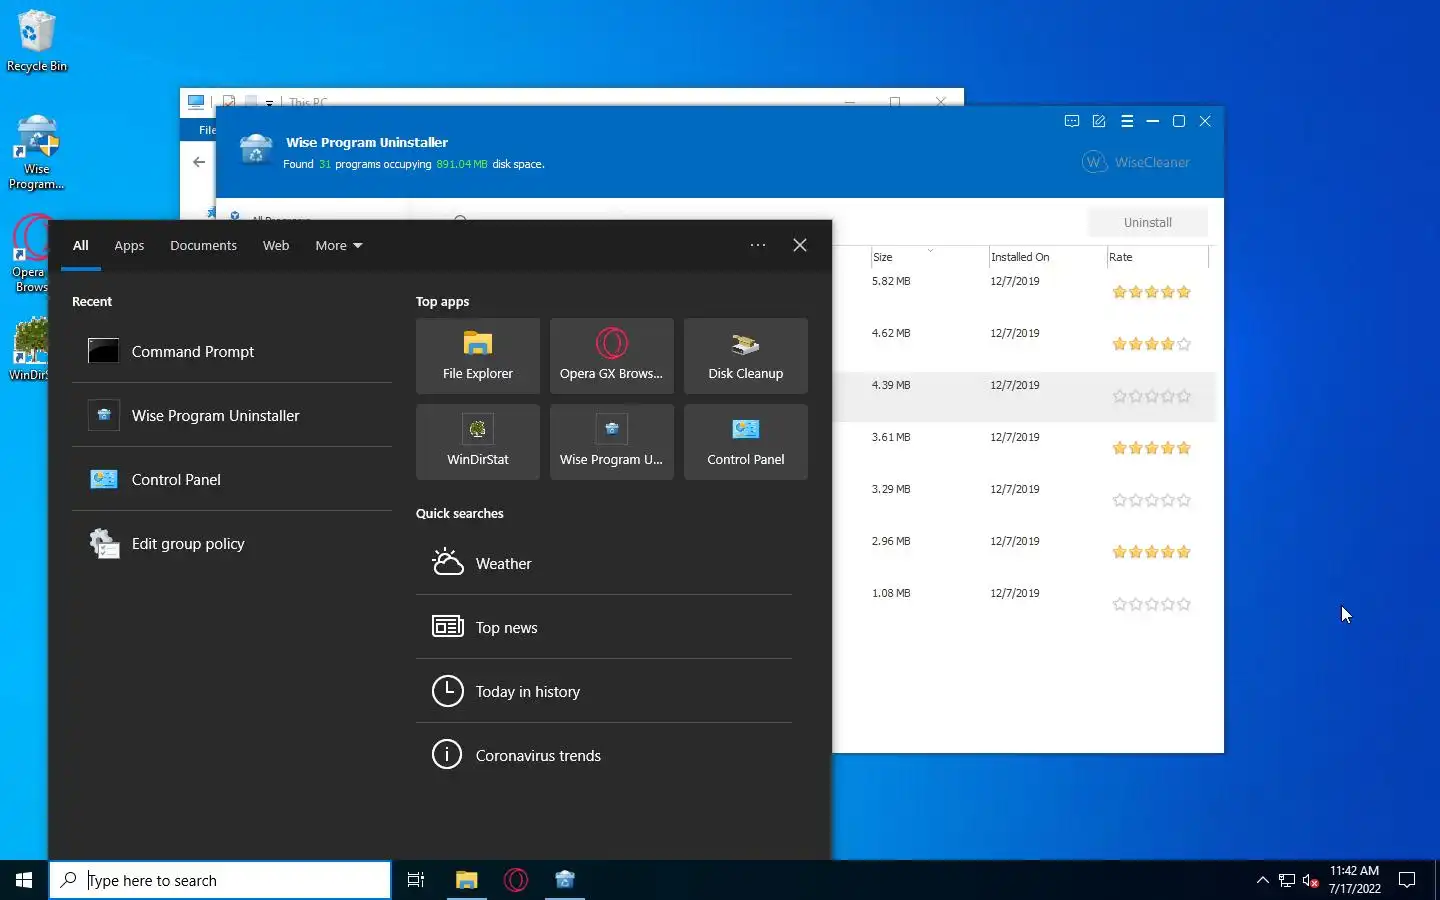1440x900 pixels.
Task: Click the Type here to search box
Action: point(220,880)
